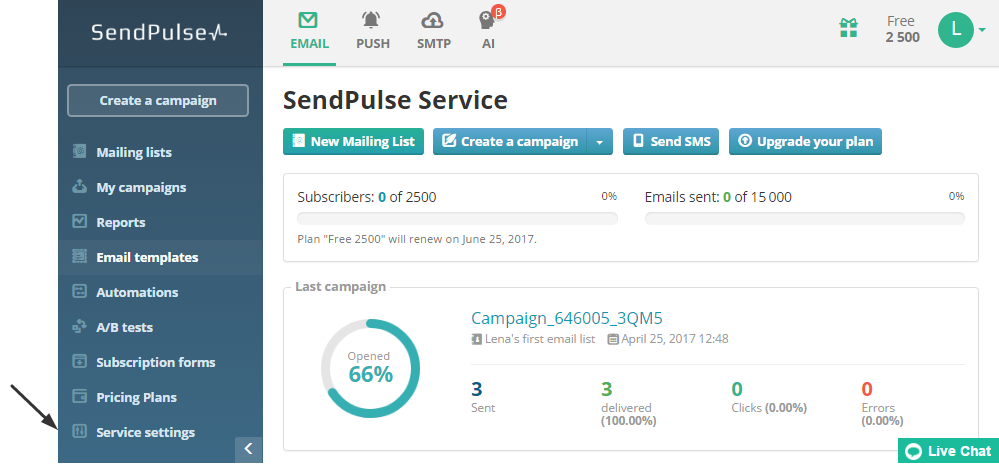Expand Create a campaign dropdown arrow
The image size is (999, 464).
(600, 142)
